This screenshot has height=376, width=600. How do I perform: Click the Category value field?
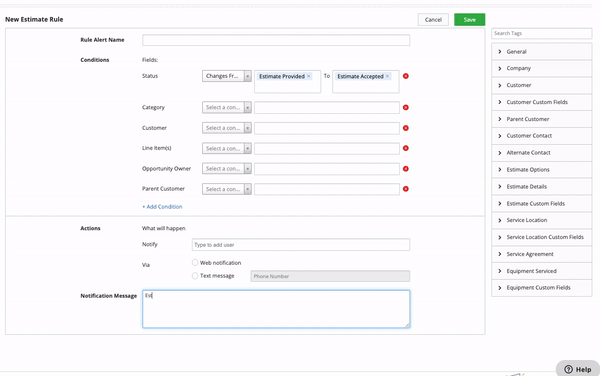(x=327, y=107)
